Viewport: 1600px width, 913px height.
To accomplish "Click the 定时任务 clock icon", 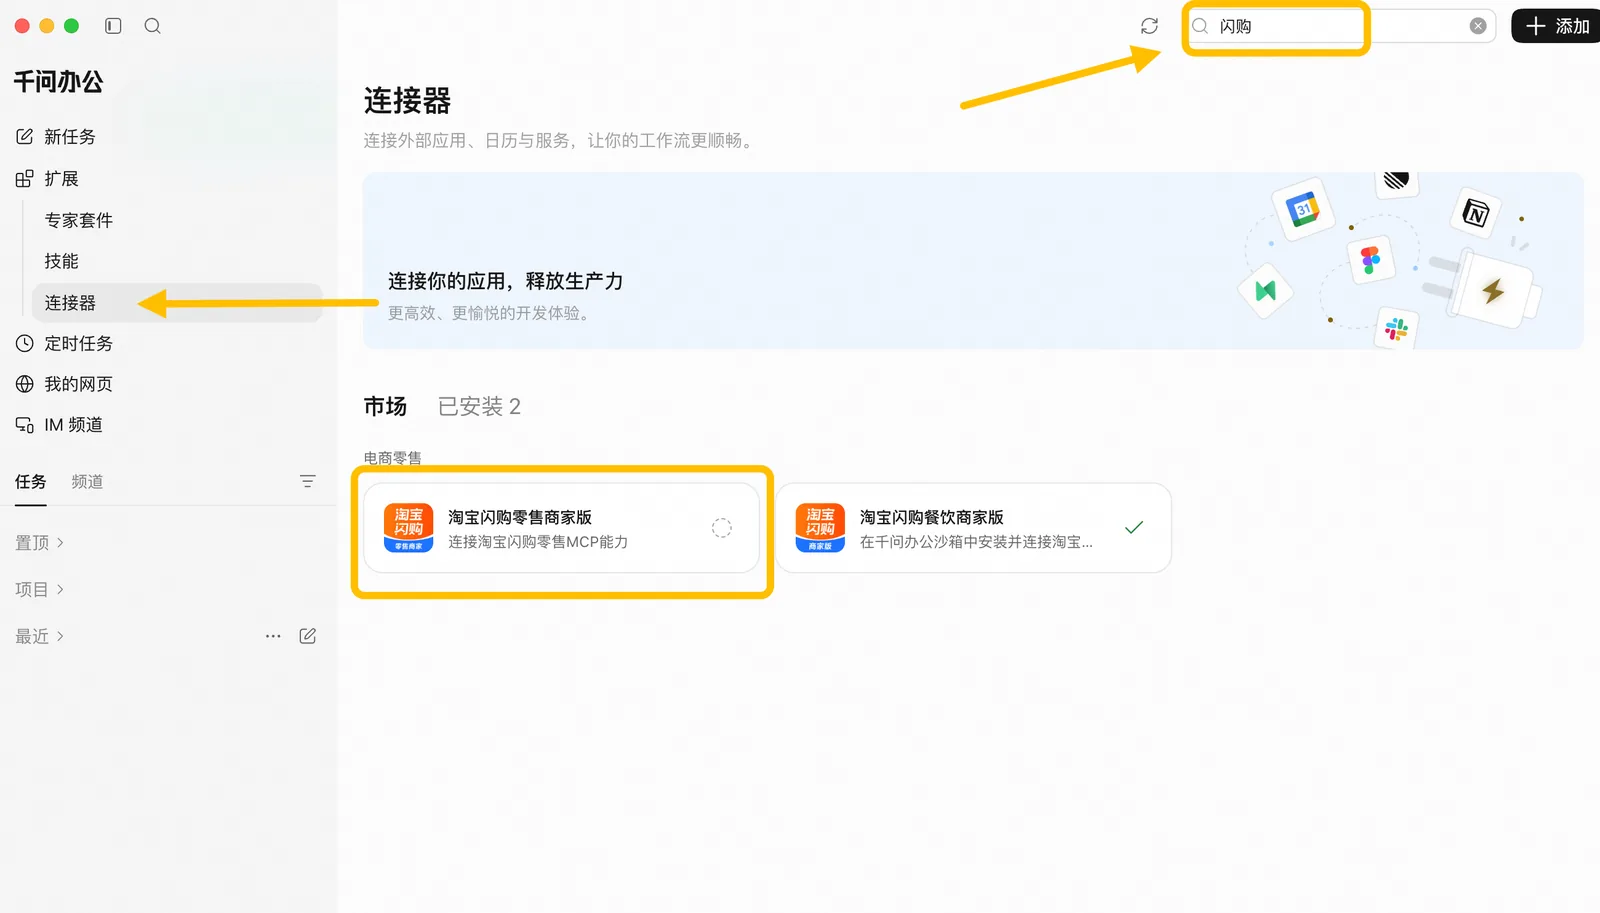I will [x=25, y=343].
